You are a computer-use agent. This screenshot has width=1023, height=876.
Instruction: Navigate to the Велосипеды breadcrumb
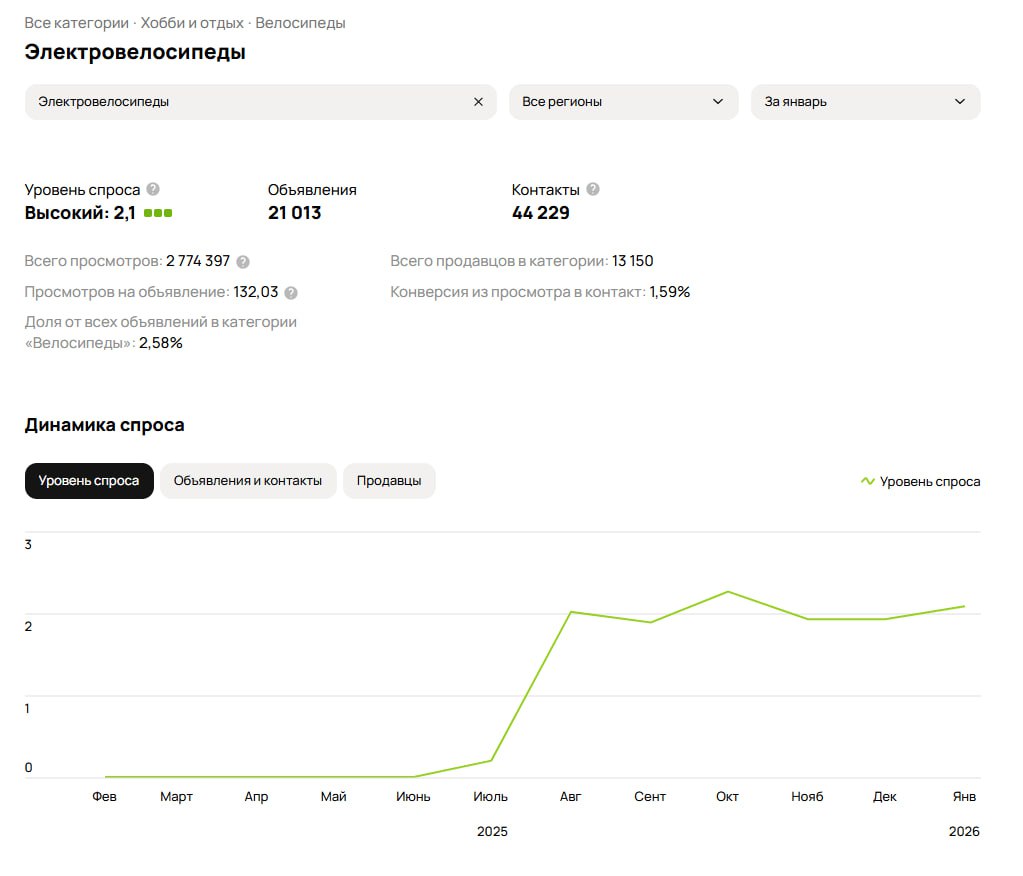(x=300, y=23)
